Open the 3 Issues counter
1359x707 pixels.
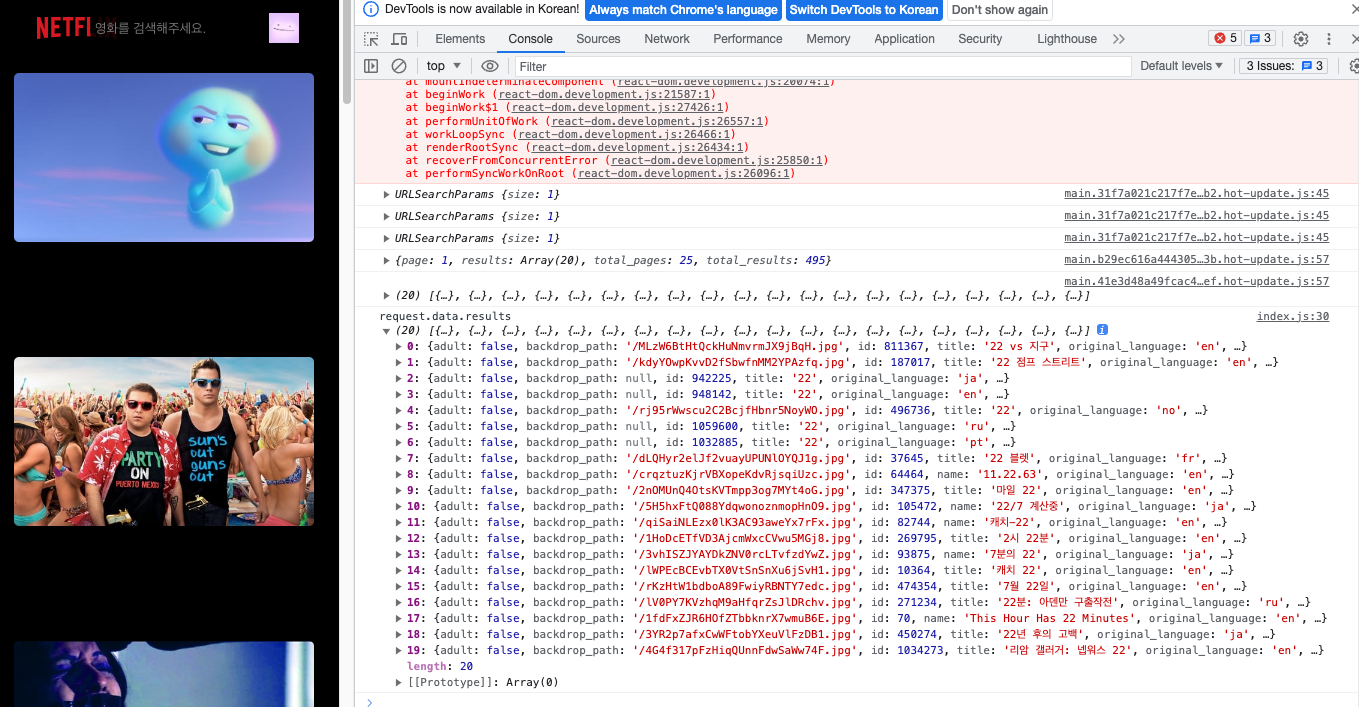coord(1284,66)
